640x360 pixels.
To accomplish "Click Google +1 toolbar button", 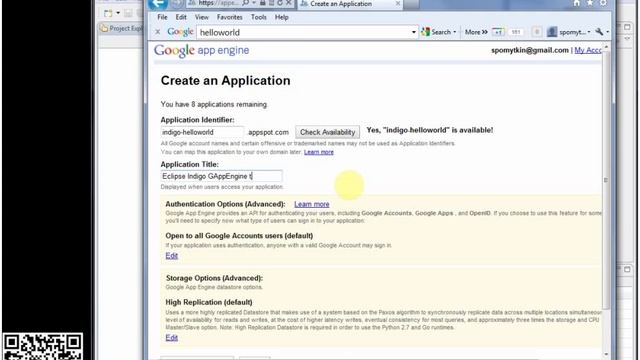I will 498,32.
